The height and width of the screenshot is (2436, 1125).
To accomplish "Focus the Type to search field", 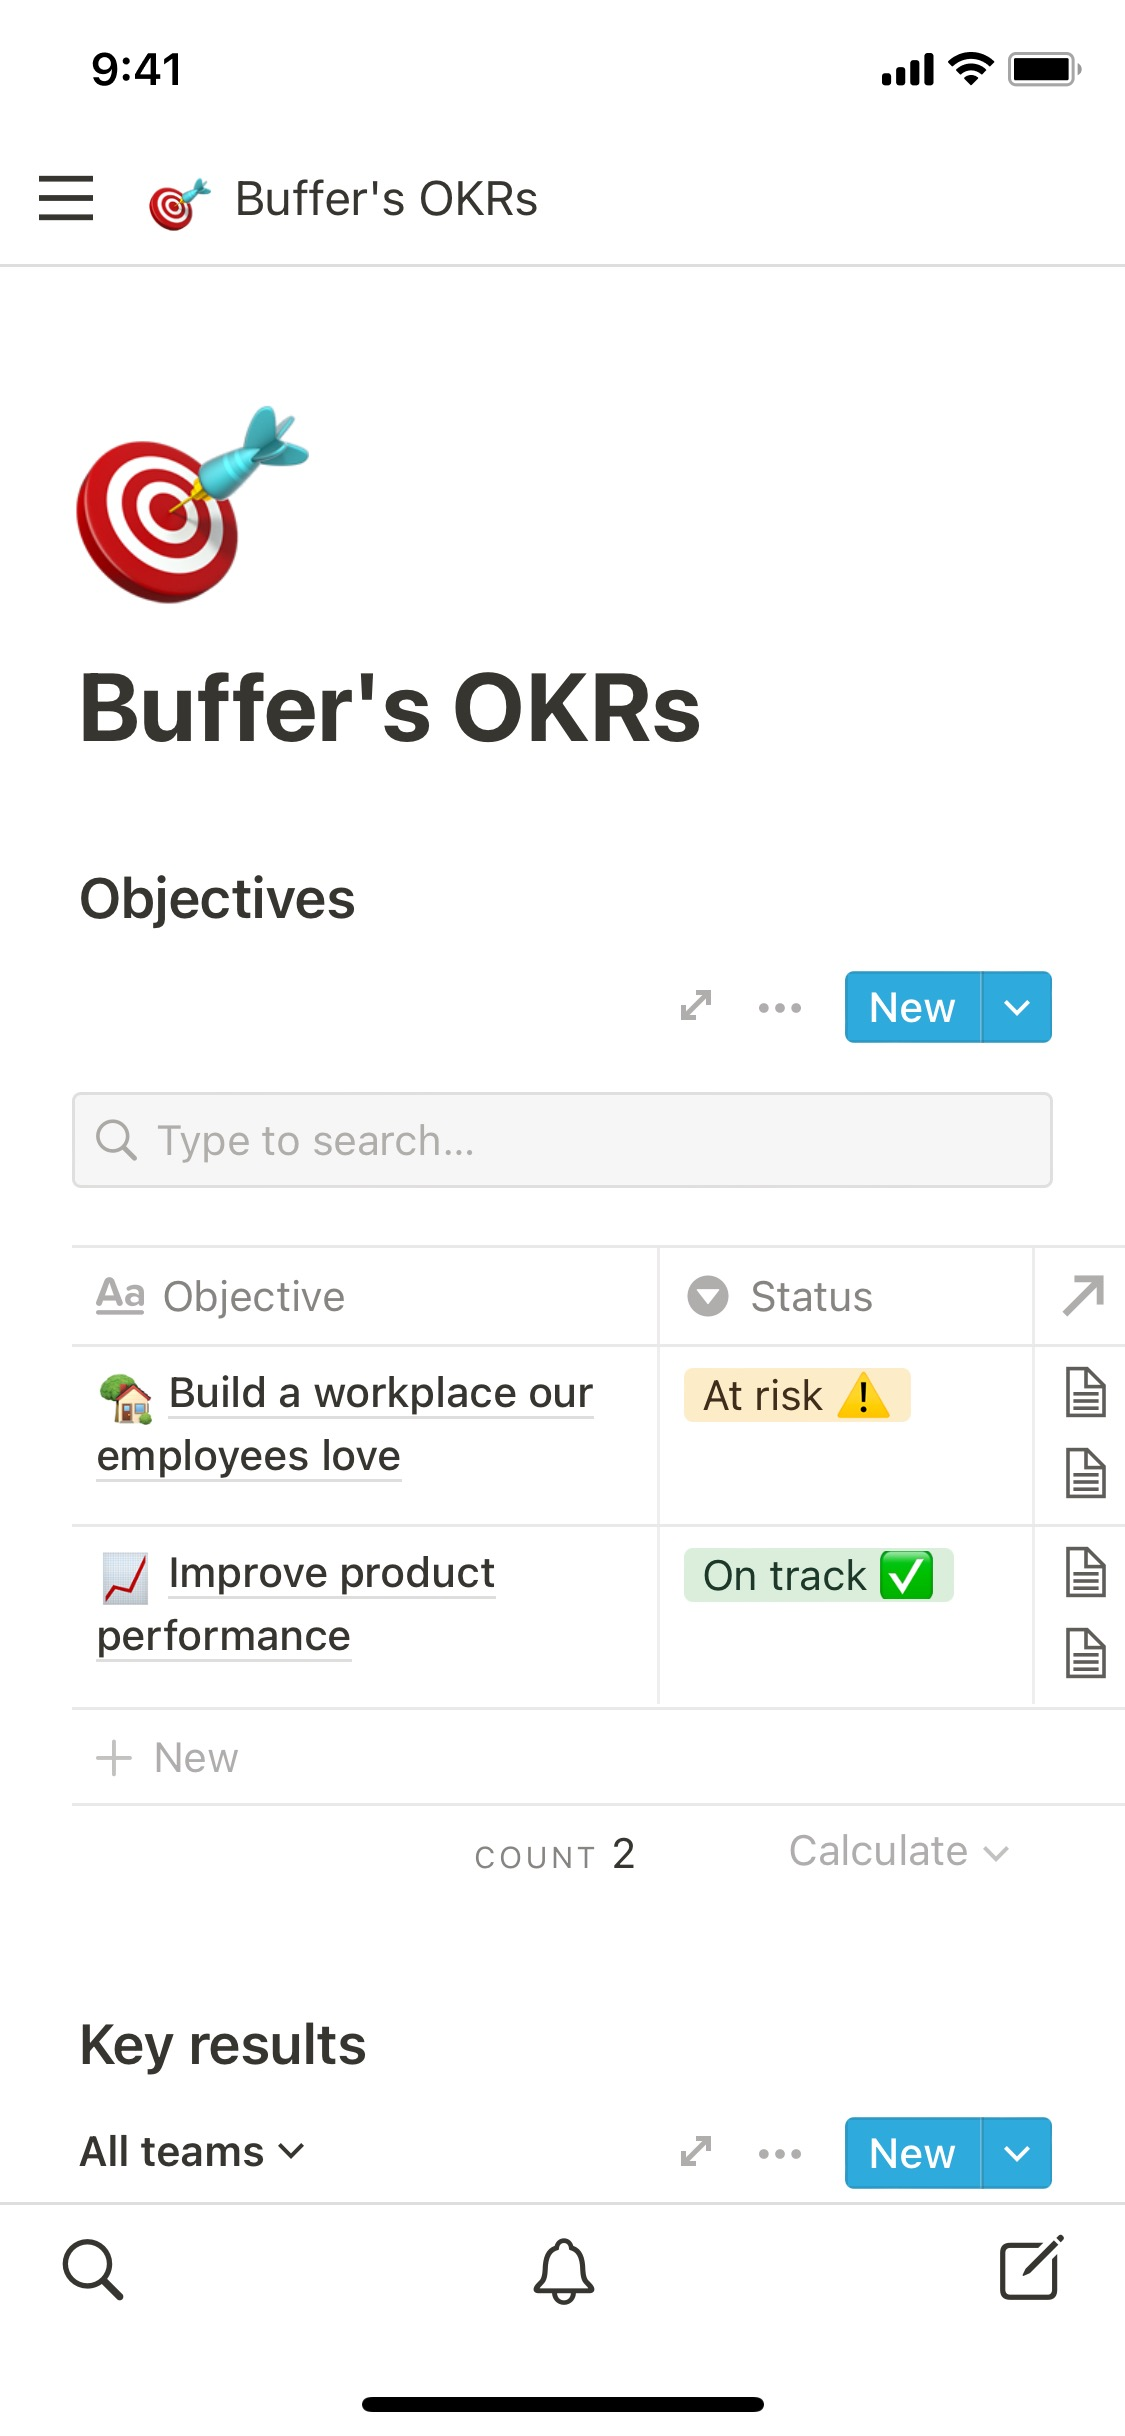I will [x=562, y=1140].
